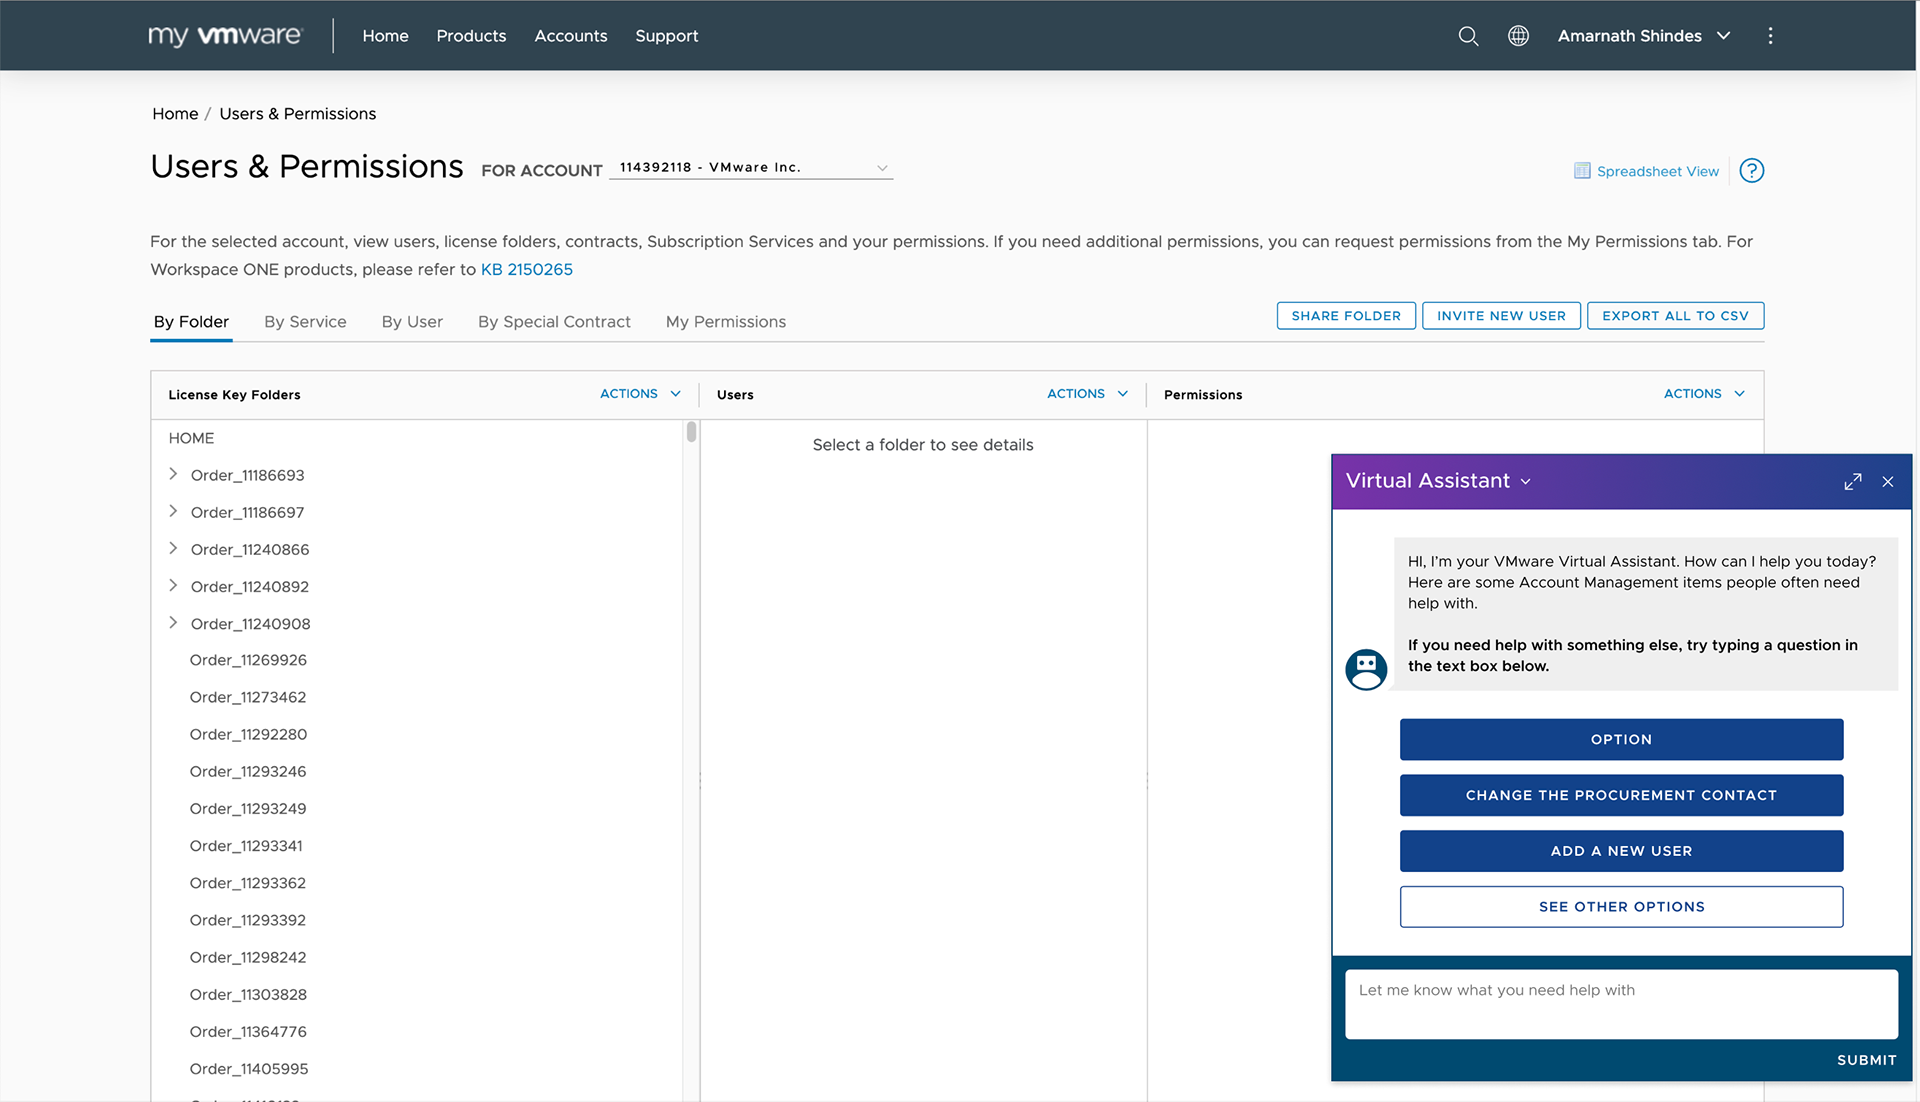Click the Virtual Assistant bot avatar
The image size is (1920, 1102).
click(x=1366, y=670)
